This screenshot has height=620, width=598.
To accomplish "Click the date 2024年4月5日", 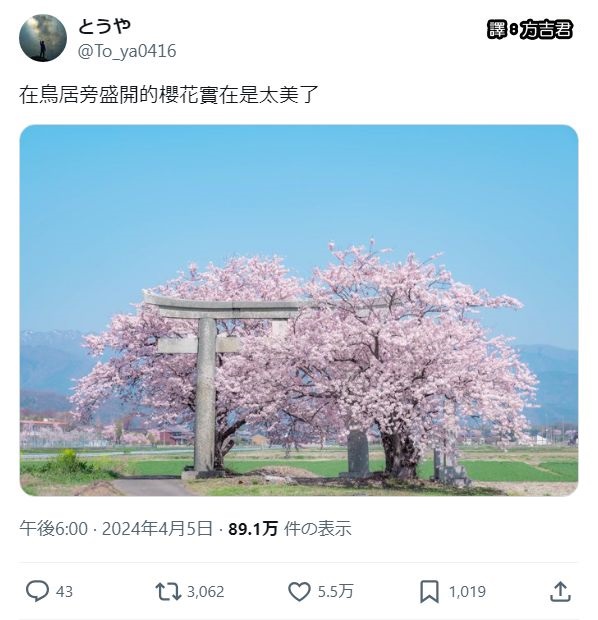I will tap(157, 529).
